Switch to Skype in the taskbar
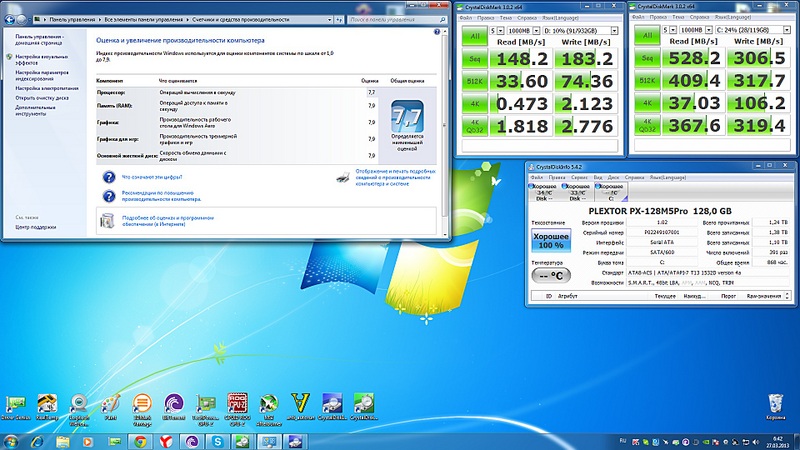The width and height of the screenshot is (800, 450). click(218, 441)
